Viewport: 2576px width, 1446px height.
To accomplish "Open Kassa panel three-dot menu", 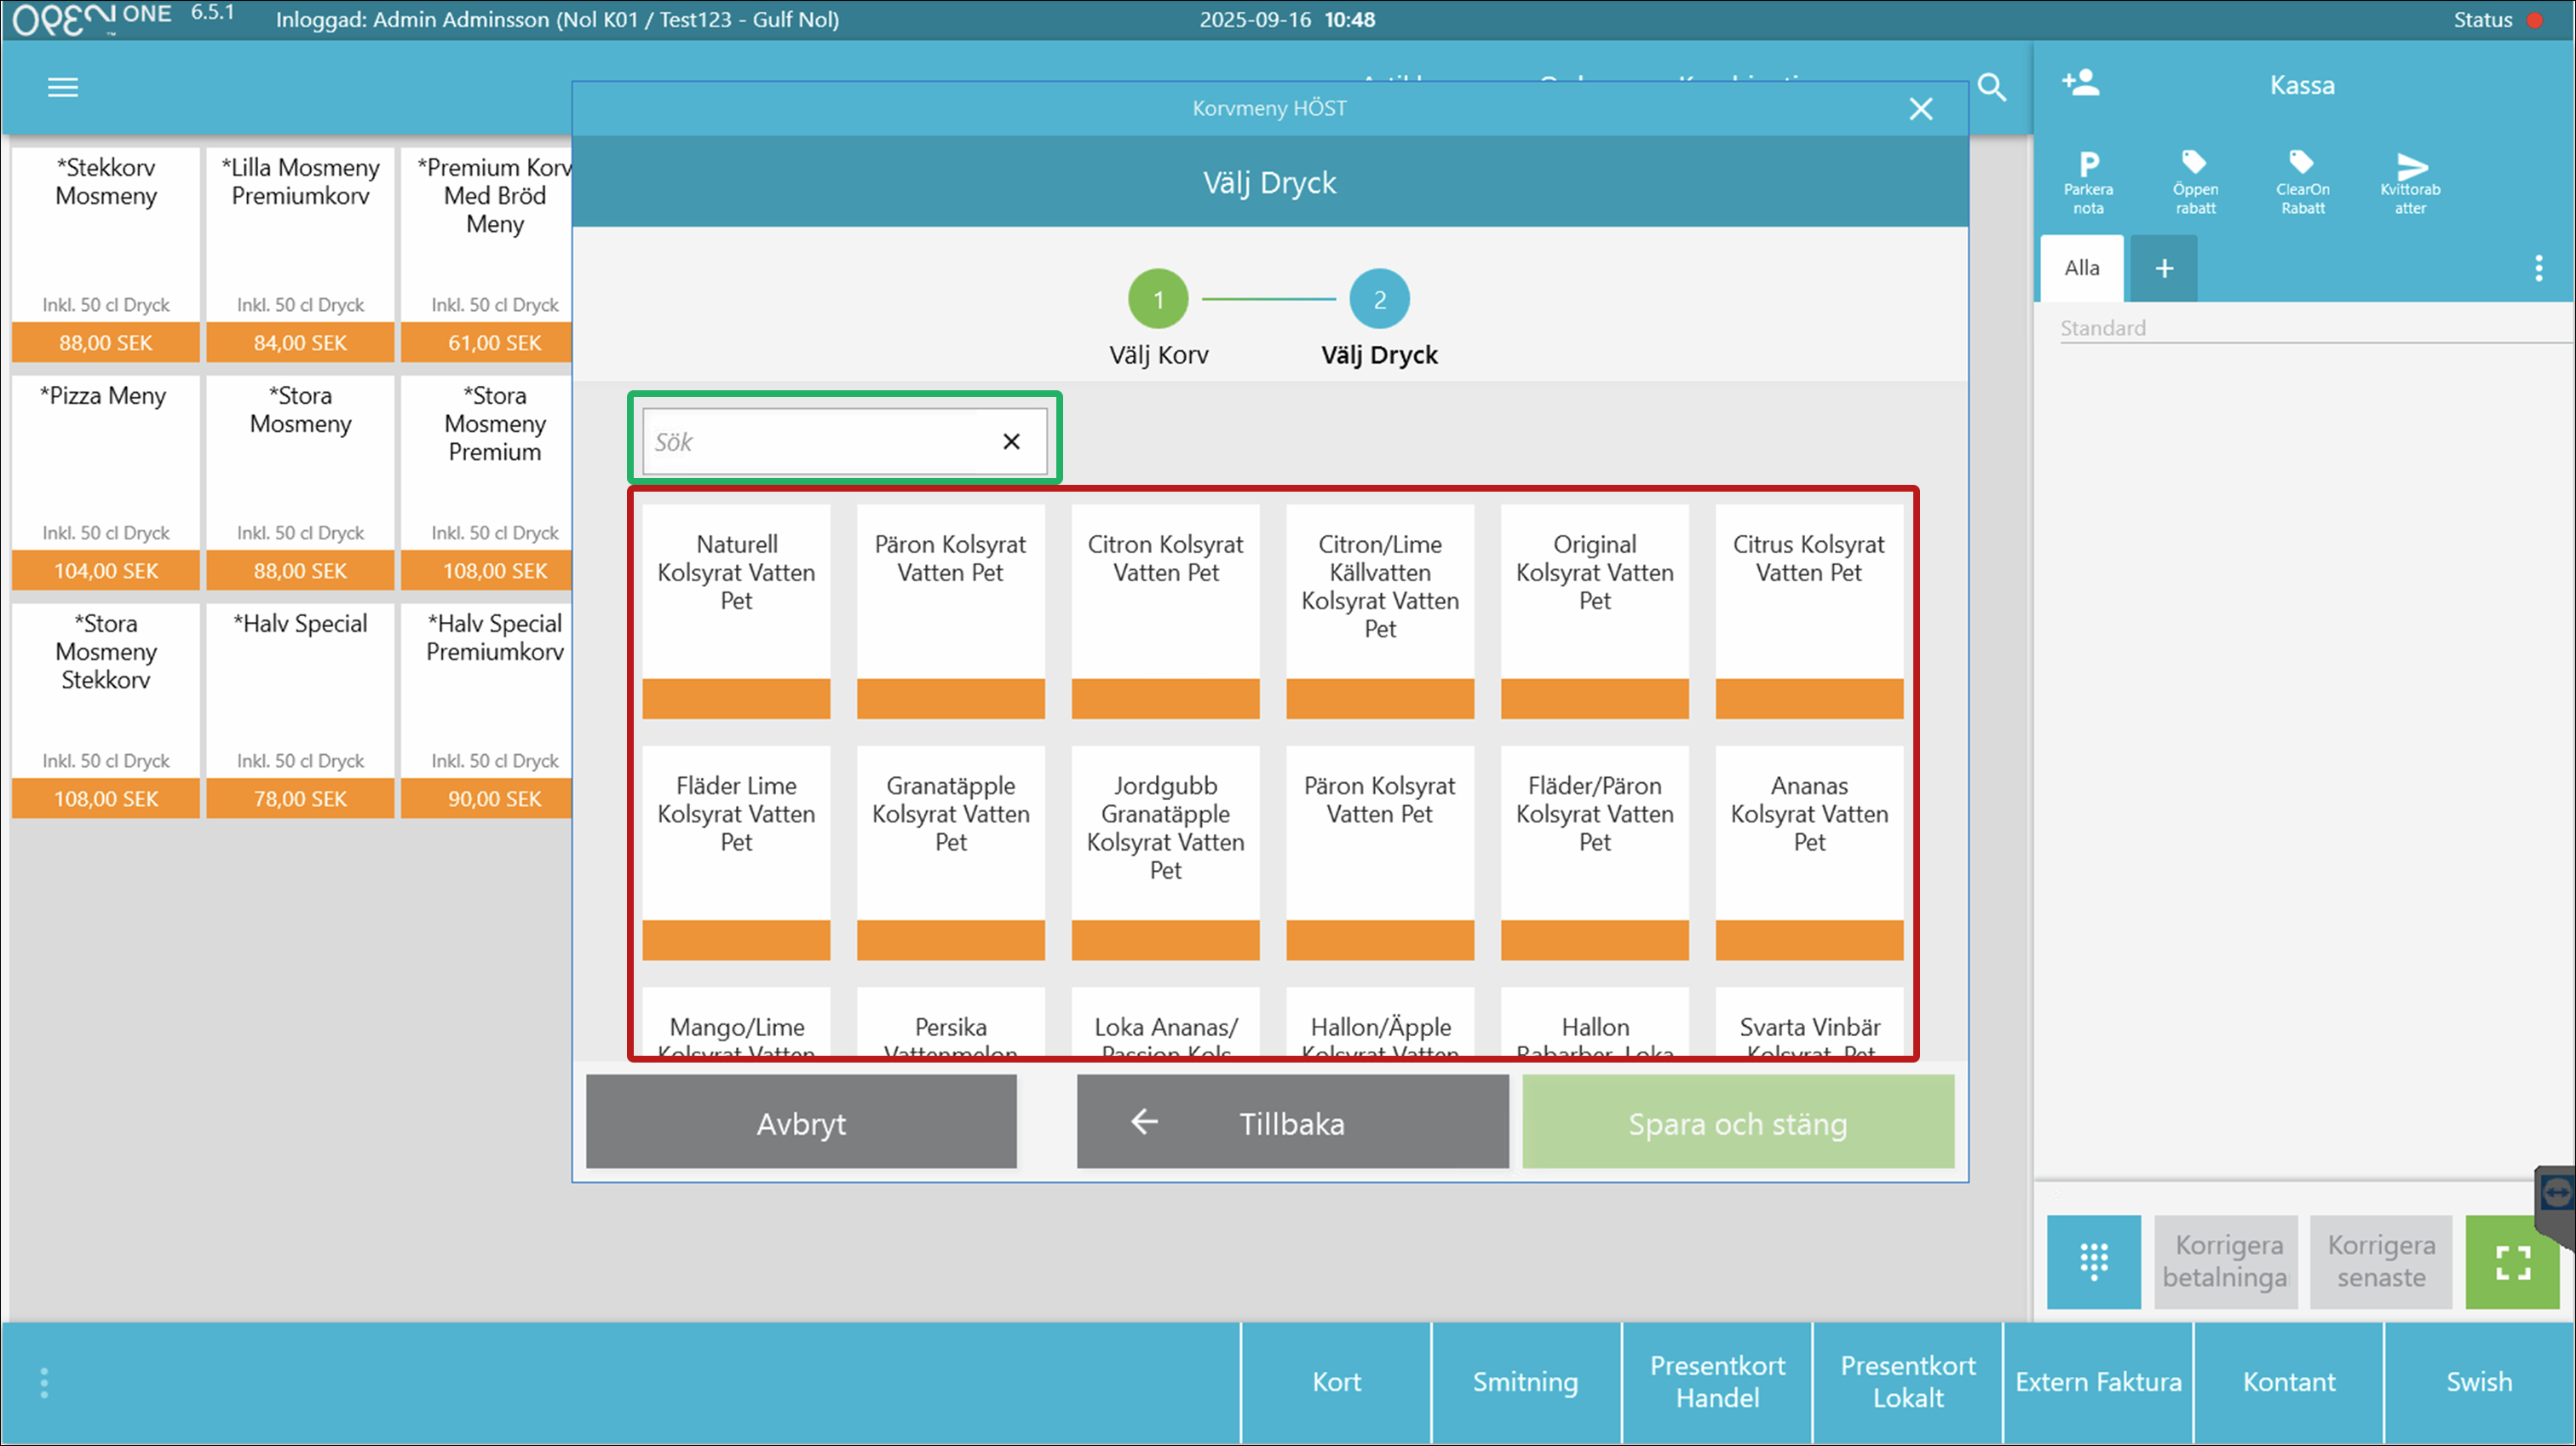I will [2538, 268].
